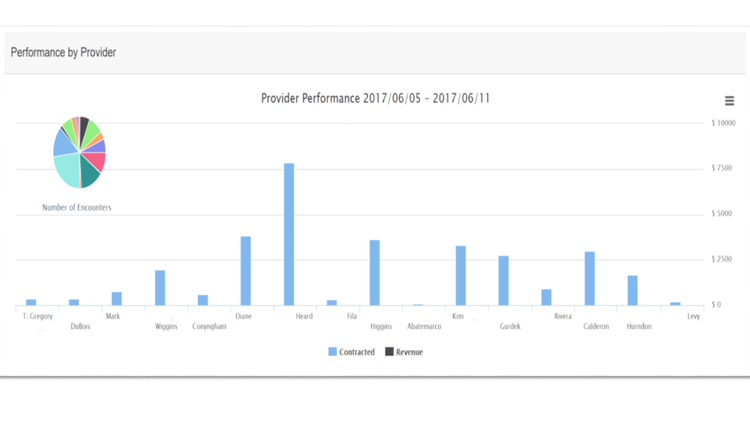Click the Provider Performance chart title

[x=375, y=98]
